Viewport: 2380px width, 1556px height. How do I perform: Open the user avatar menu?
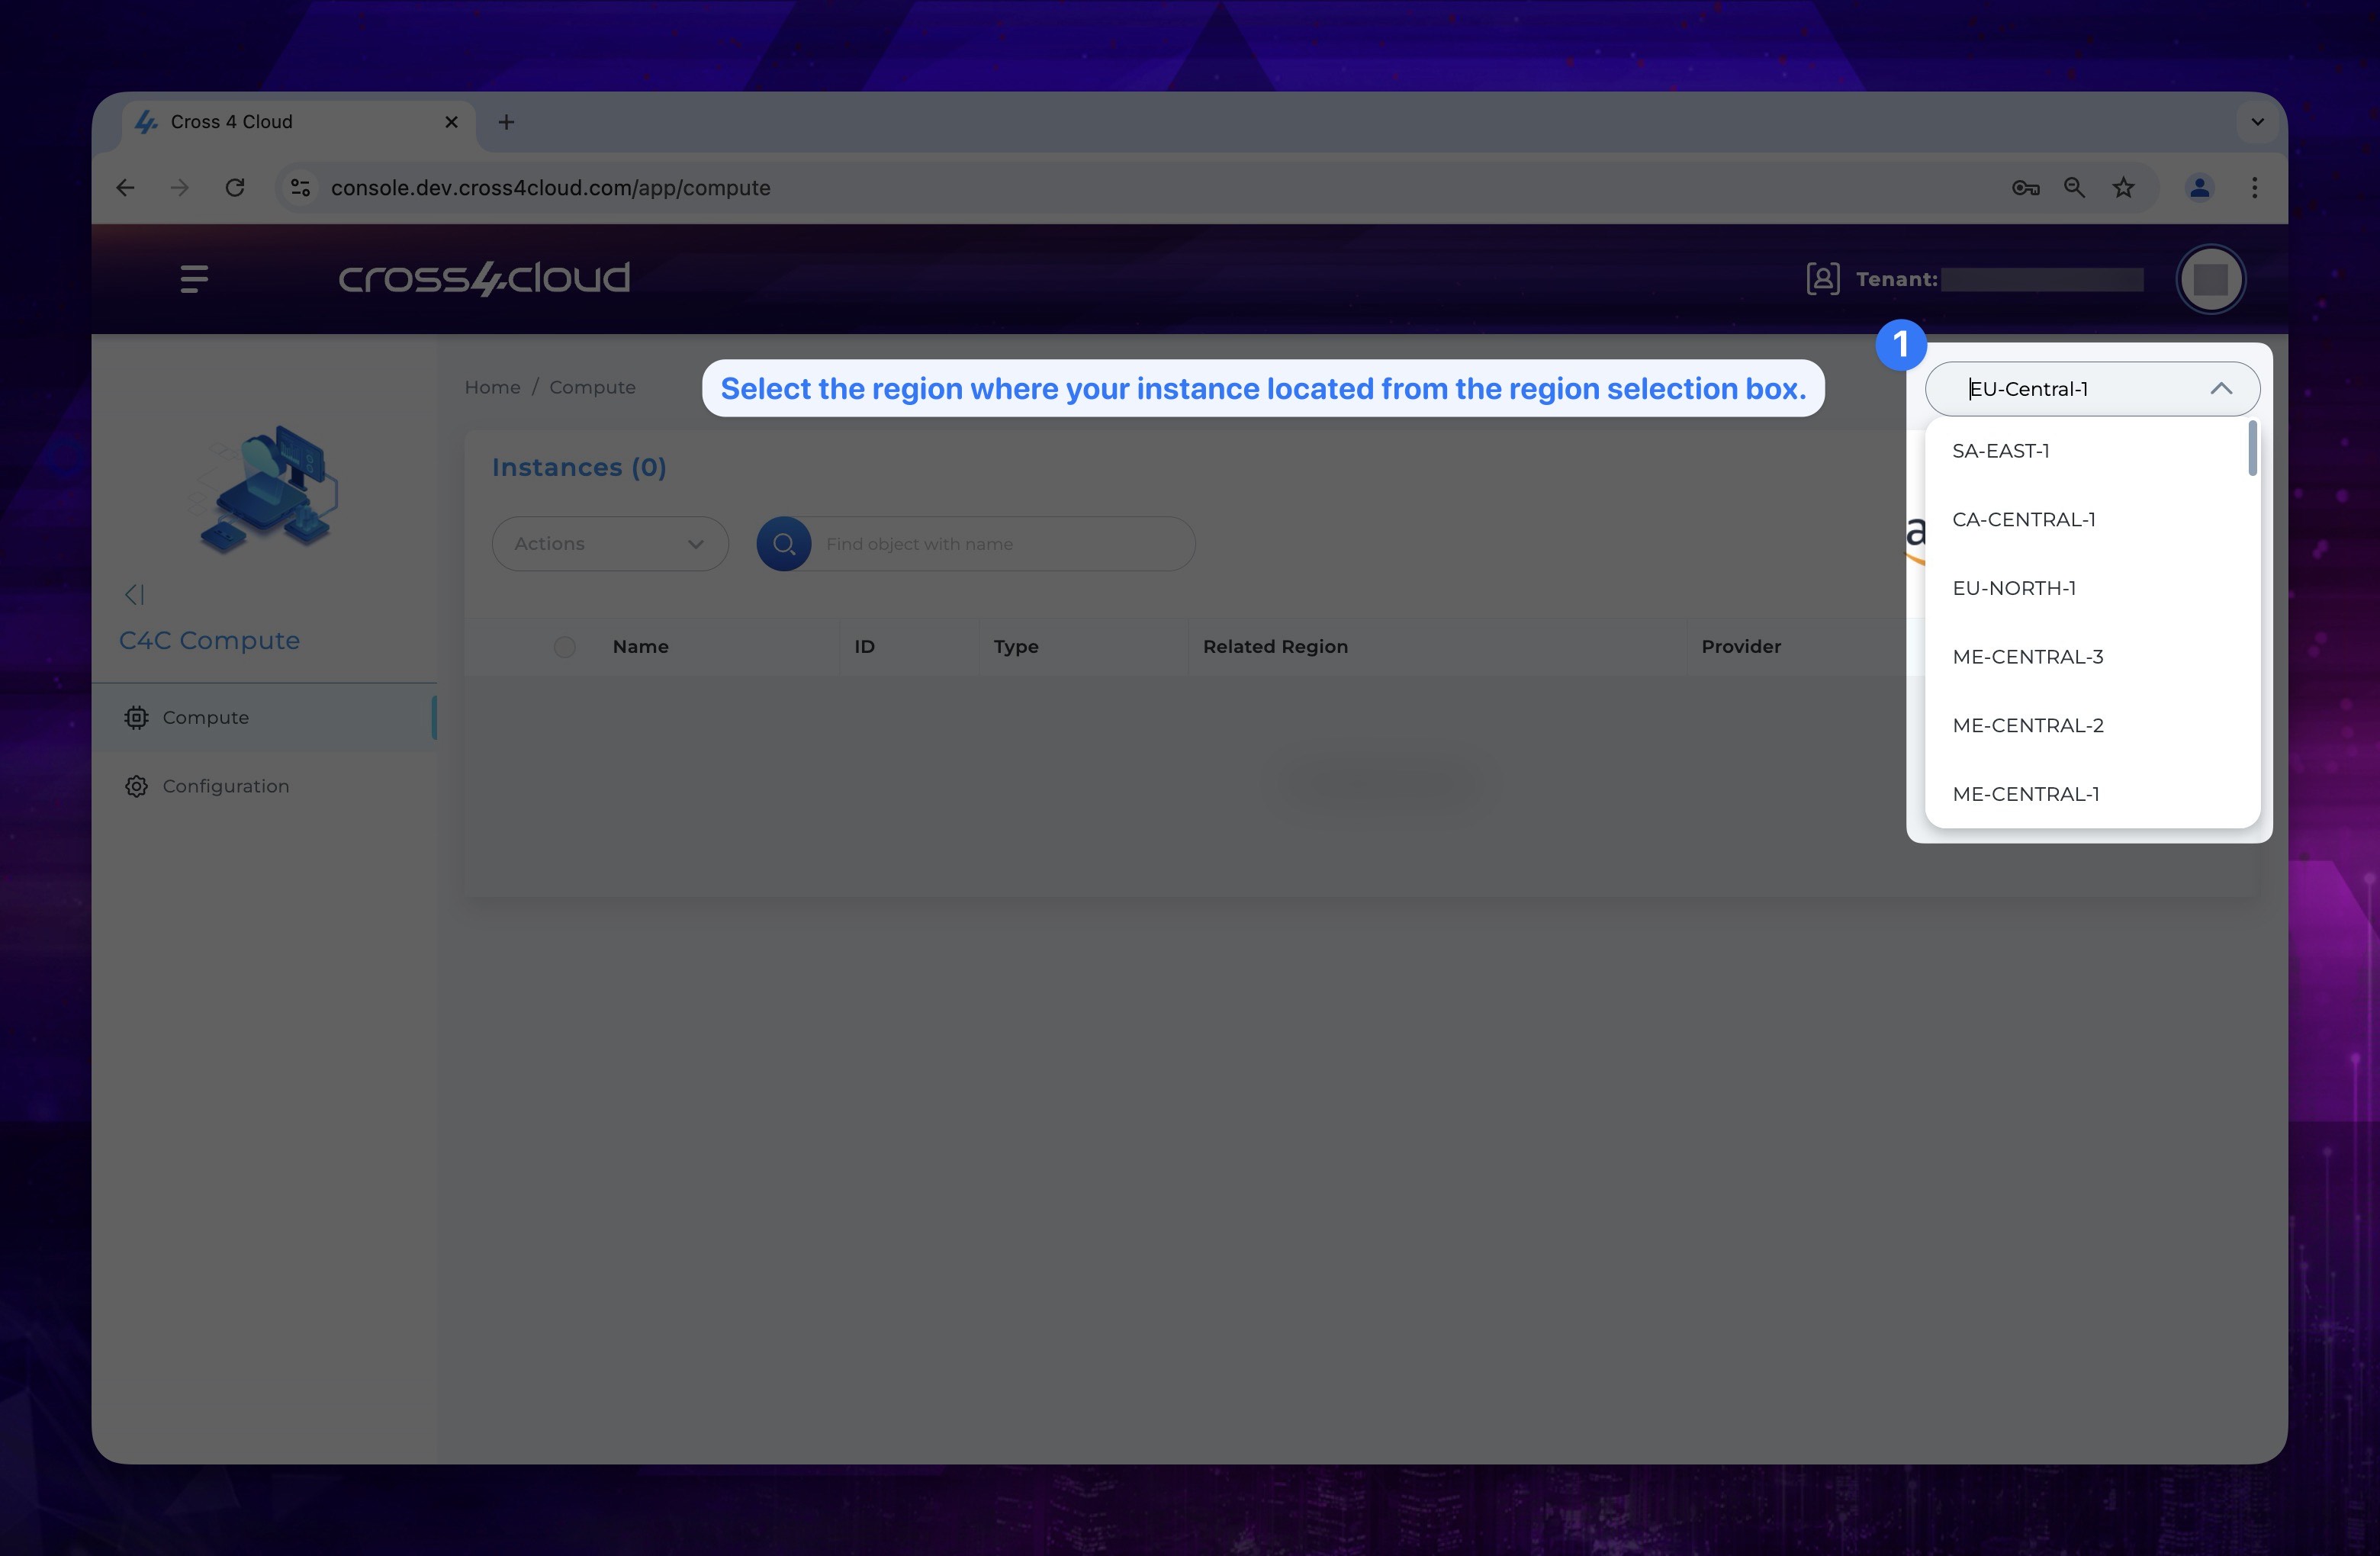pyautogui.click(x=2210, y=279)
